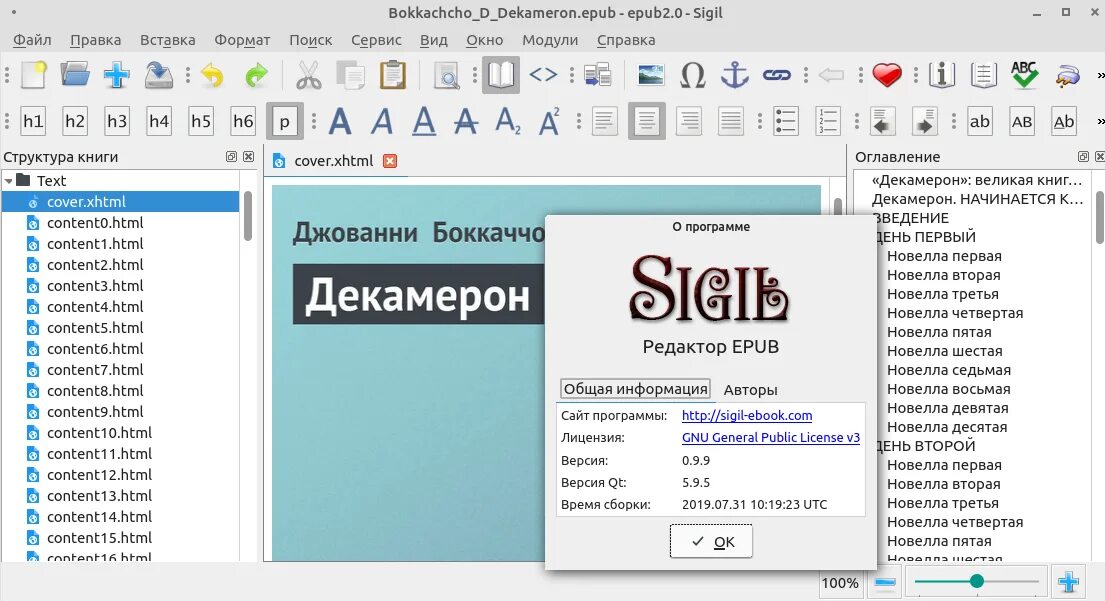The image size is (1105, 601).
Task: Justify text alignment
Action: (730, 121)
